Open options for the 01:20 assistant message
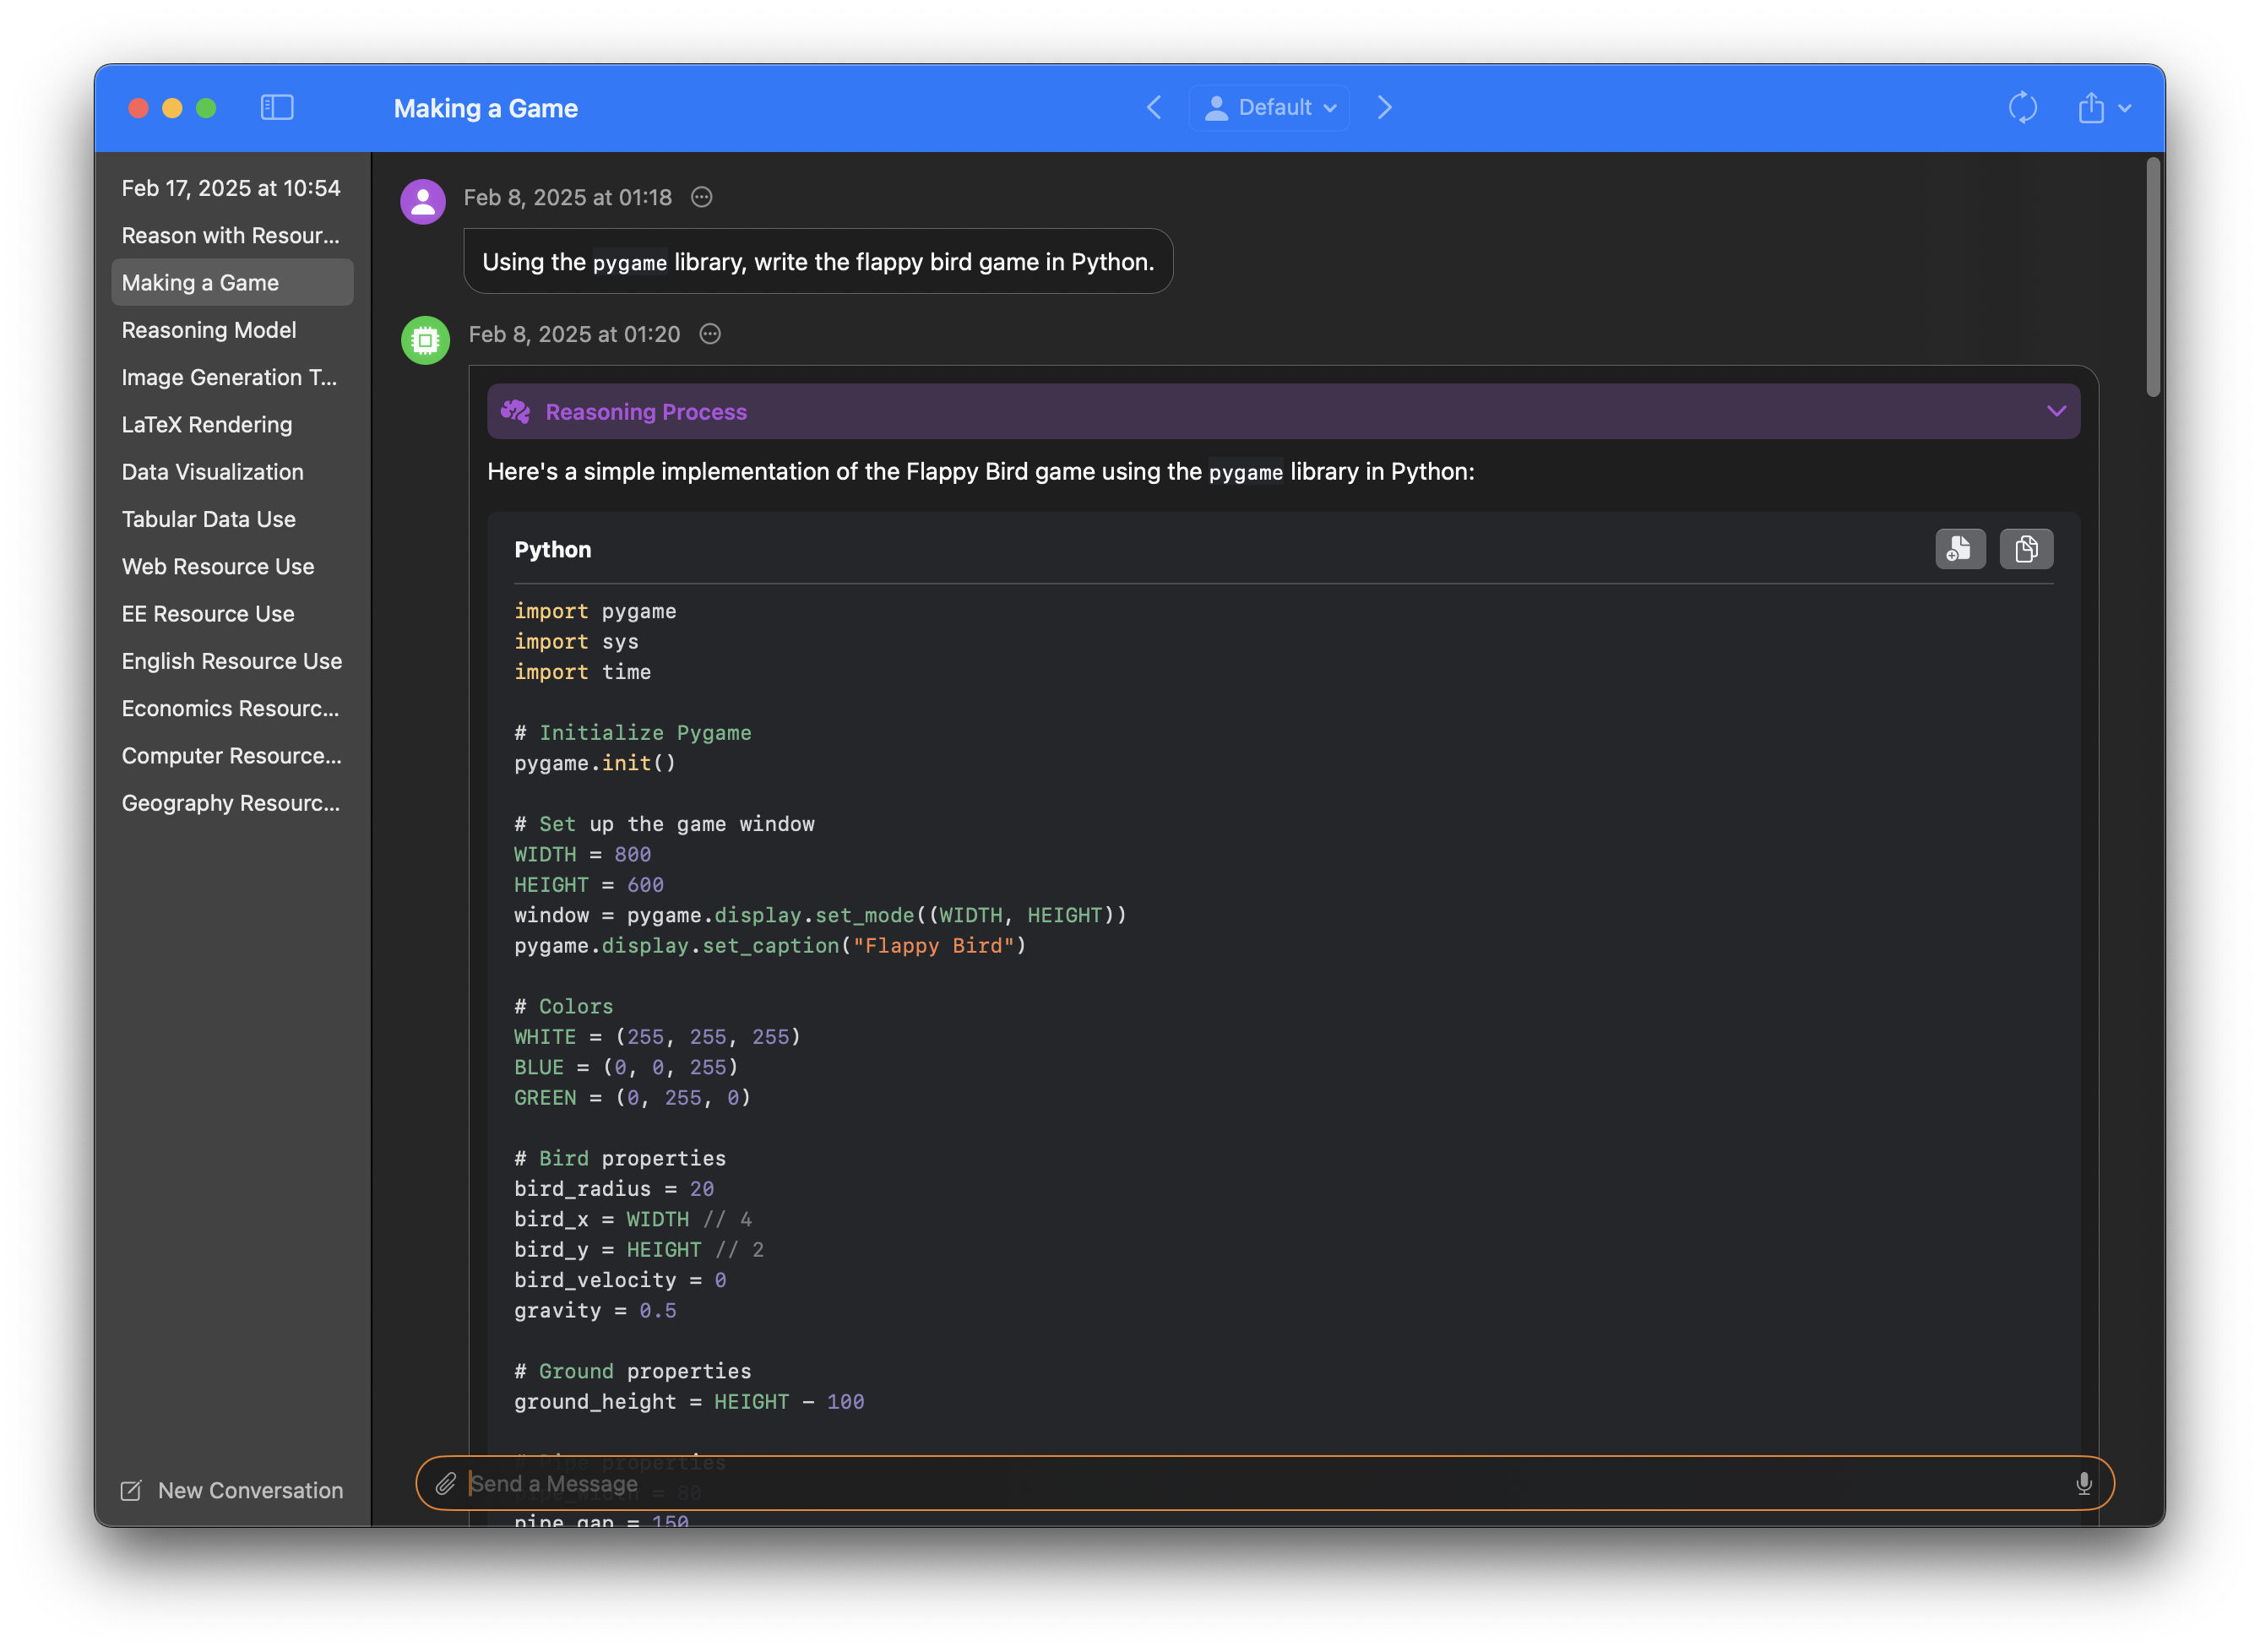The image size is (2260, 1652). (x=710, y=334)
